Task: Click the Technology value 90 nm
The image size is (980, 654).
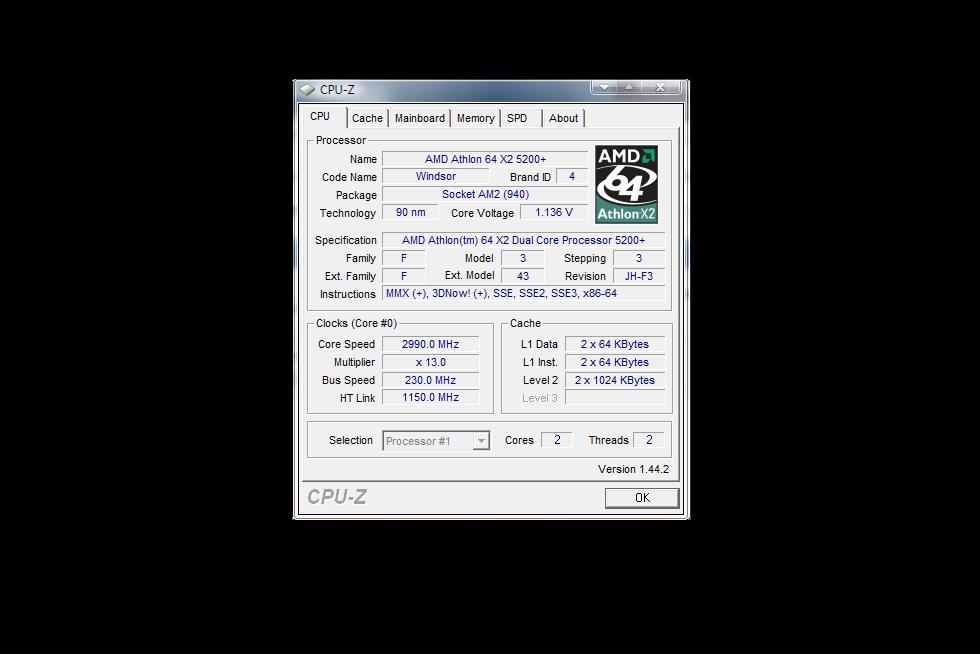Action: (410, 213)
